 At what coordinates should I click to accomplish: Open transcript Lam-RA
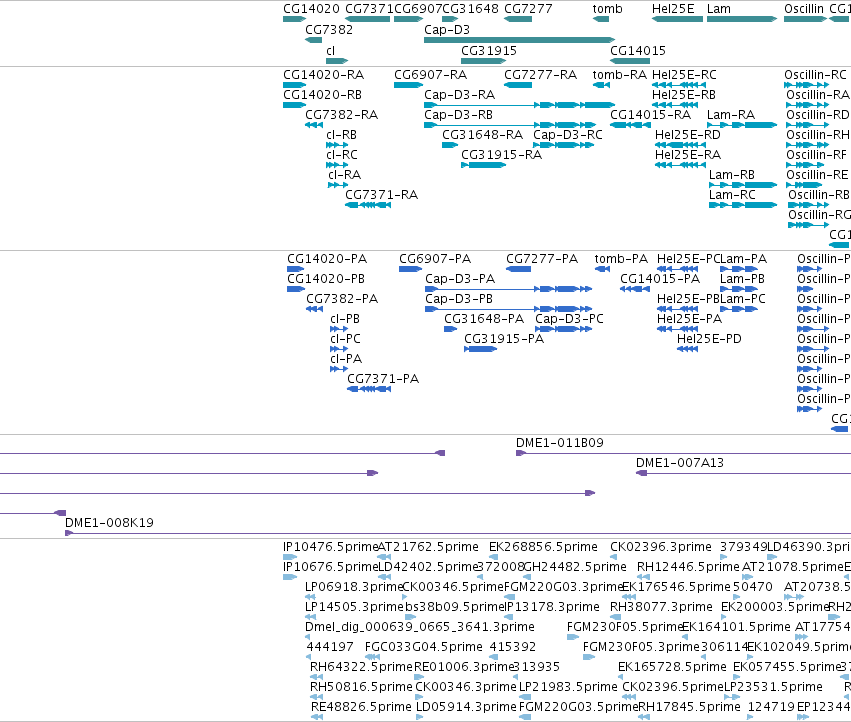(742, 125)
